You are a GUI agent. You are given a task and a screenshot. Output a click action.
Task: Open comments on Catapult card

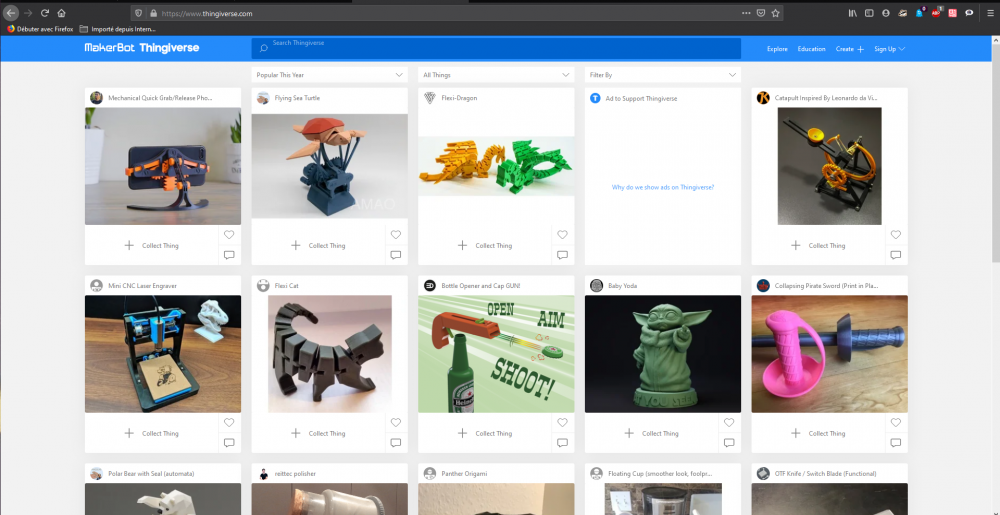pos(895,255)
